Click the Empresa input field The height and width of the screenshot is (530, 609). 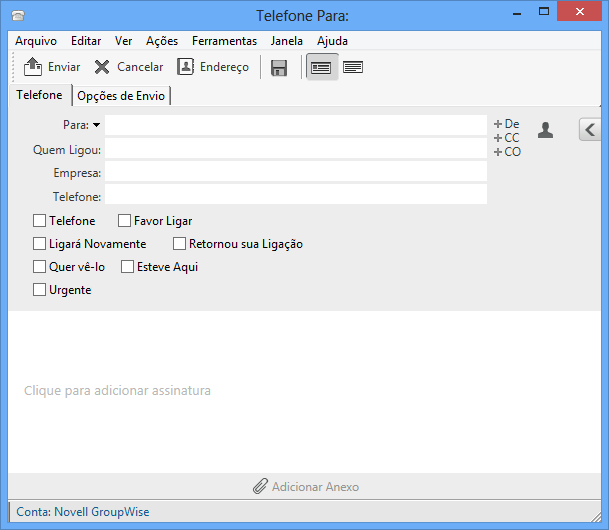pyautogui.click(x=296, y=172)
